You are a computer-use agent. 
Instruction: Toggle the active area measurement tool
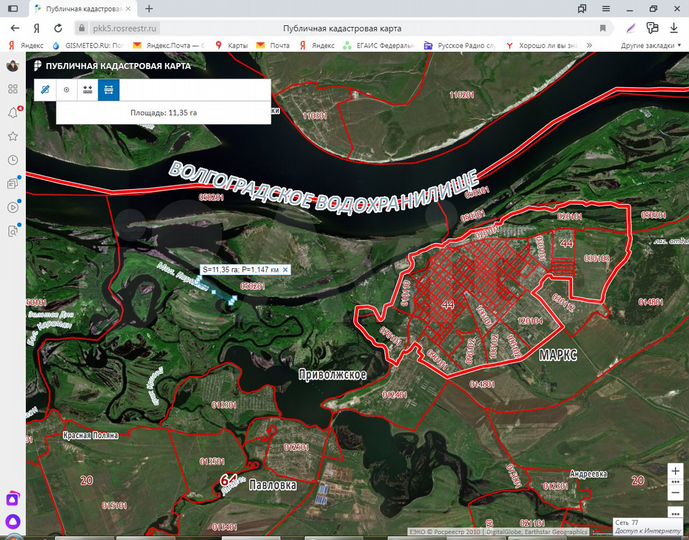point(109,90)
